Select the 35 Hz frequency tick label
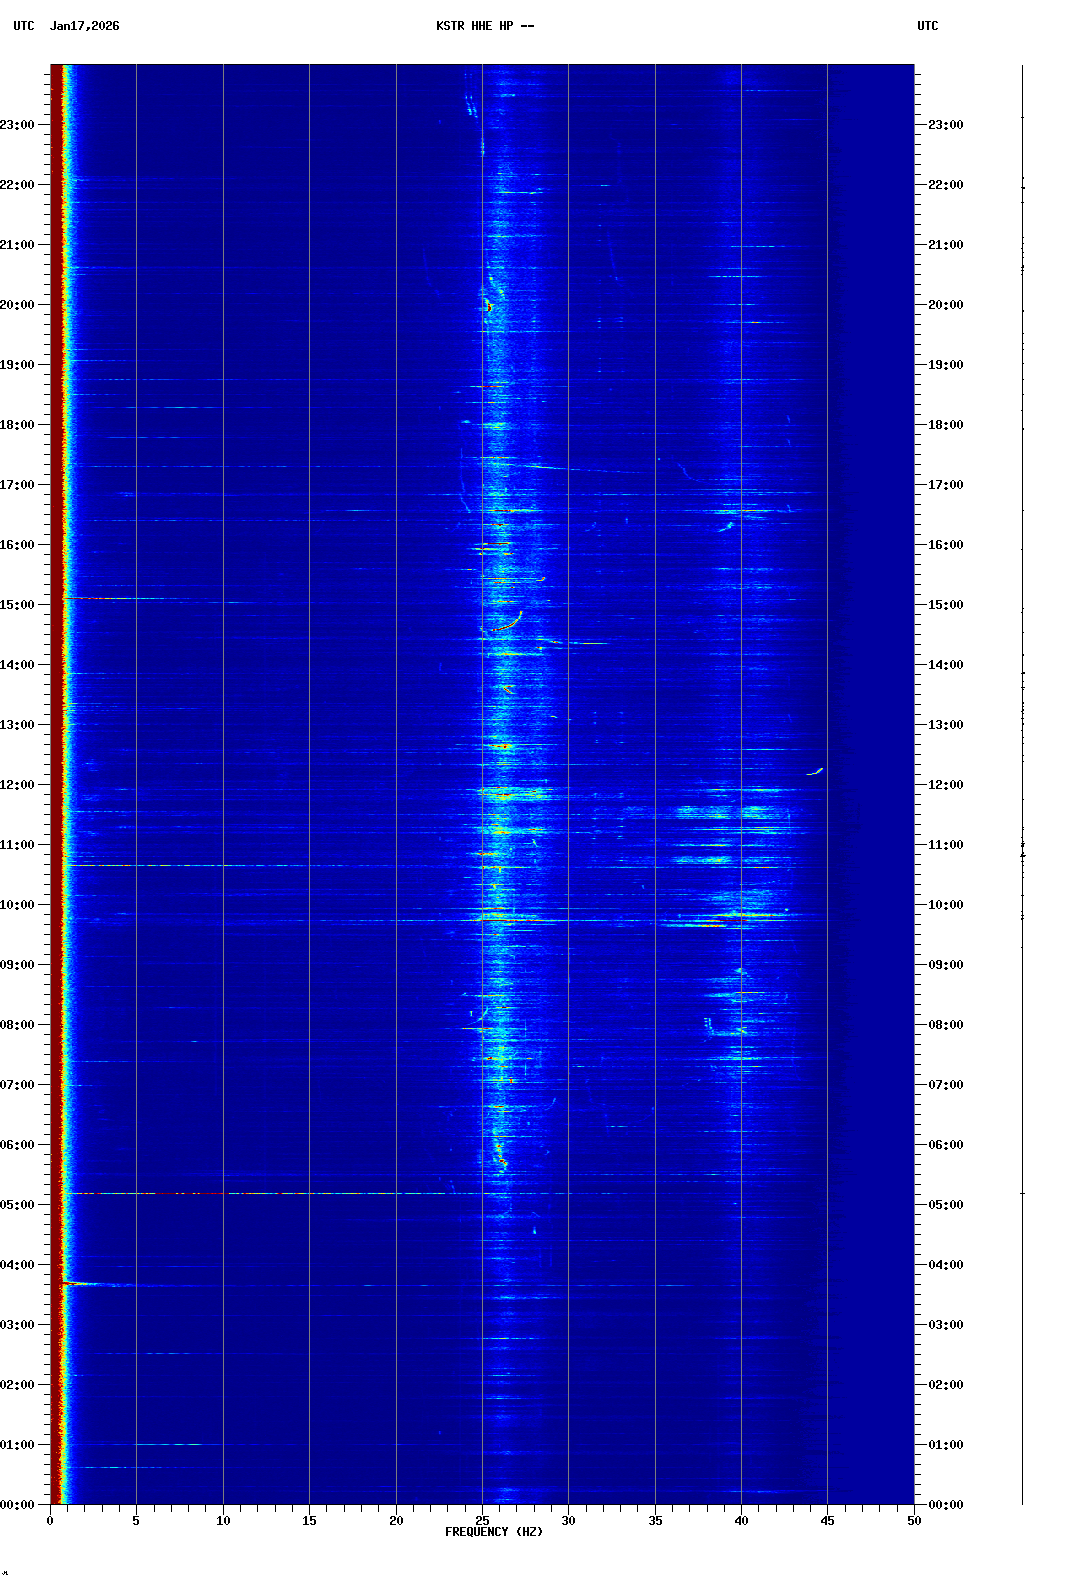The height and width of the screenshot is (1584, 1066). pyautogui.click(x=655, y=1521)
